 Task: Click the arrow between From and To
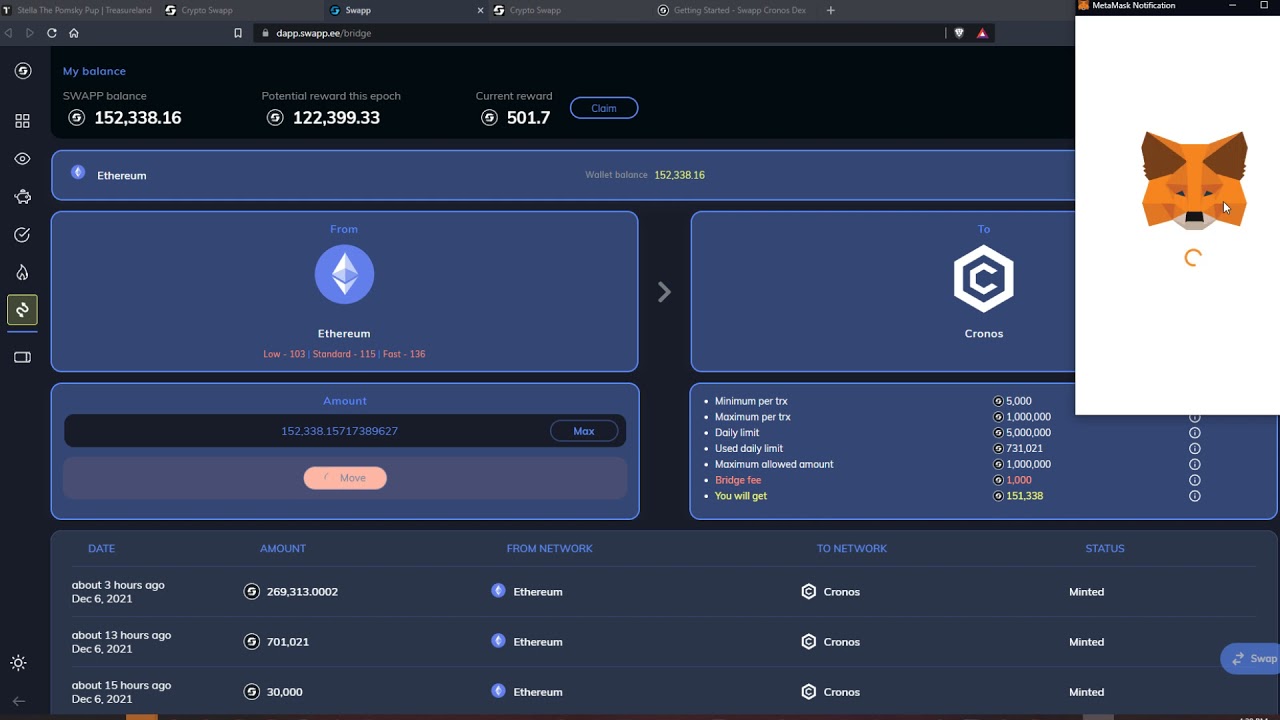[664, 292]
